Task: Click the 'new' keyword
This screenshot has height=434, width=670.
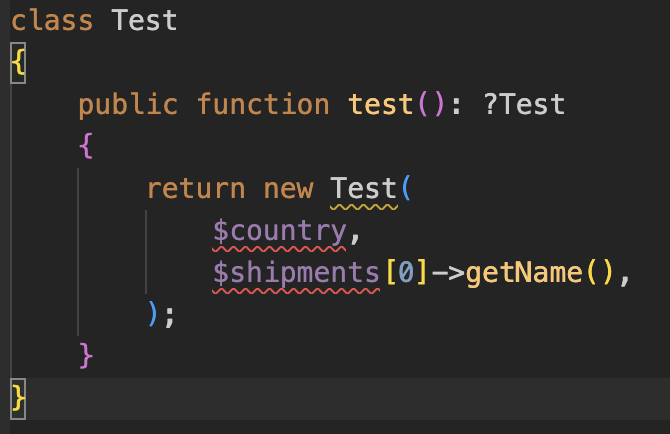Action: click(288, 188)
